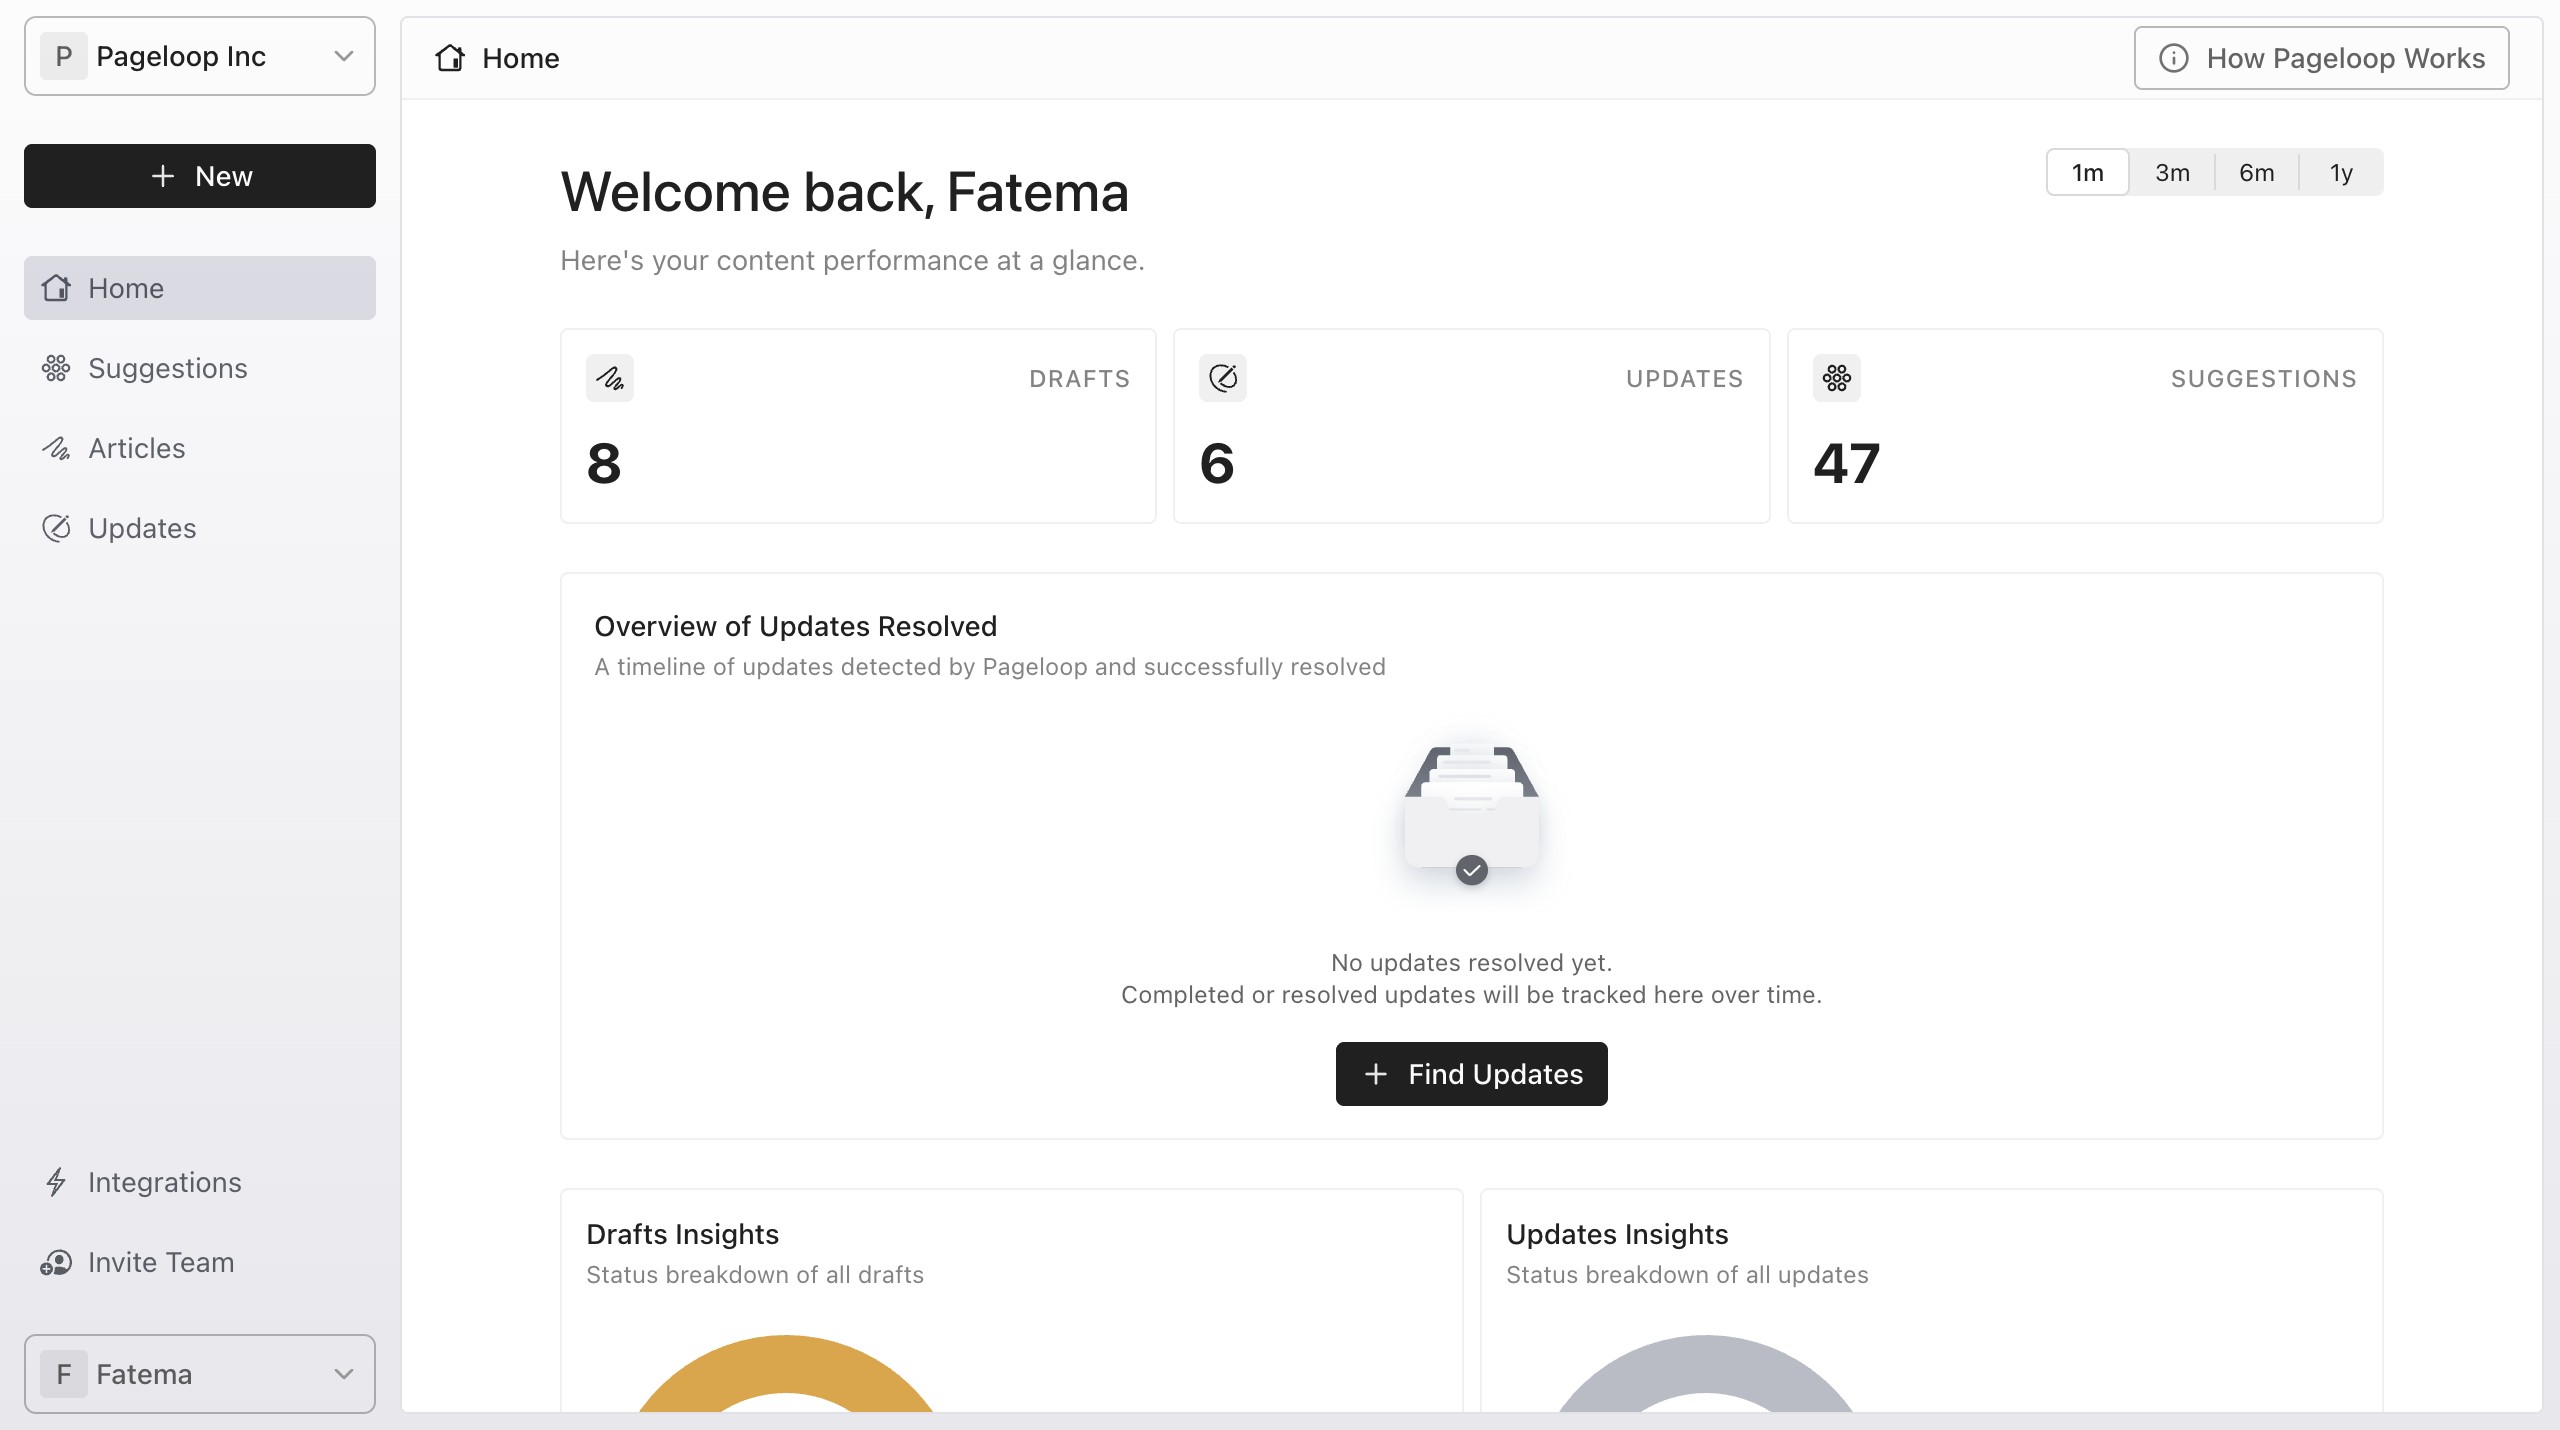Viewport: 2560px width, 1430px height.
Task: Click the plus icon on the New button
Action: click(x=163, y=176)
